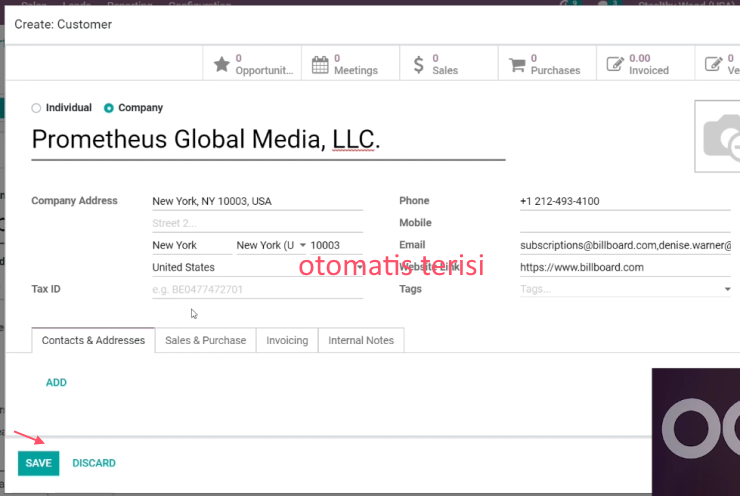
Task: Click the DISCARD button
Action: point(94,463)
